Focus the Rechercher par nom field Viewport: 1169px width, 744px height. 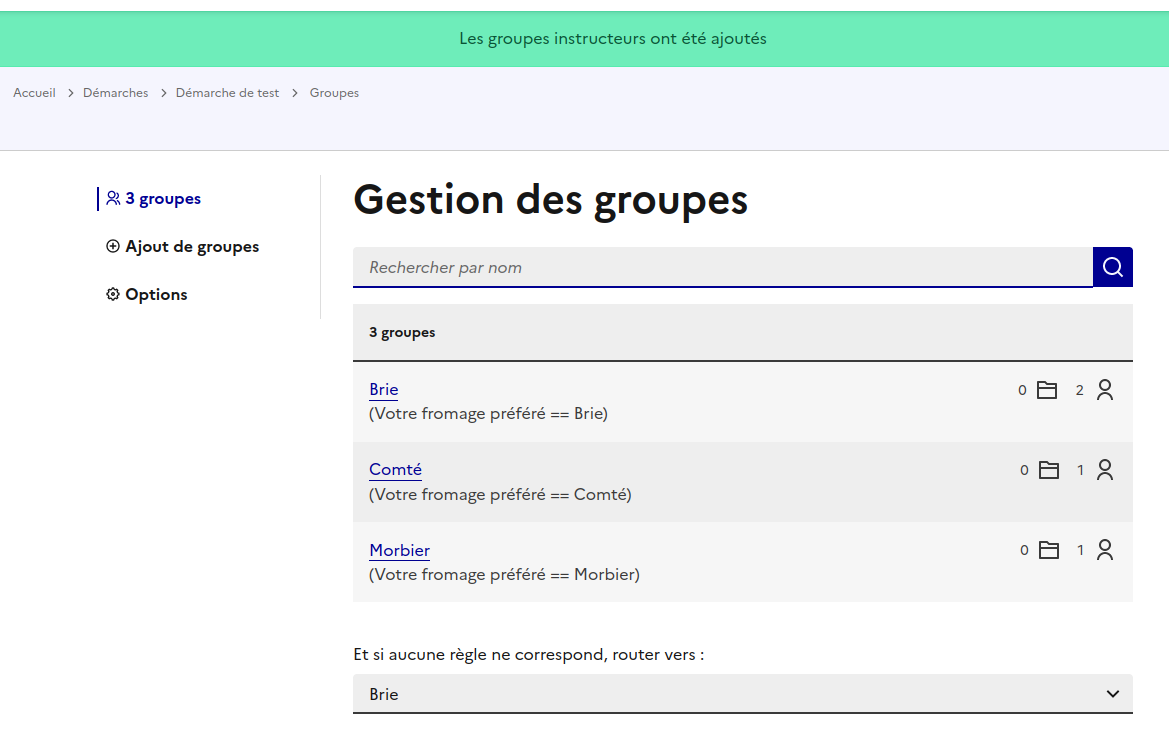(722, 267)
